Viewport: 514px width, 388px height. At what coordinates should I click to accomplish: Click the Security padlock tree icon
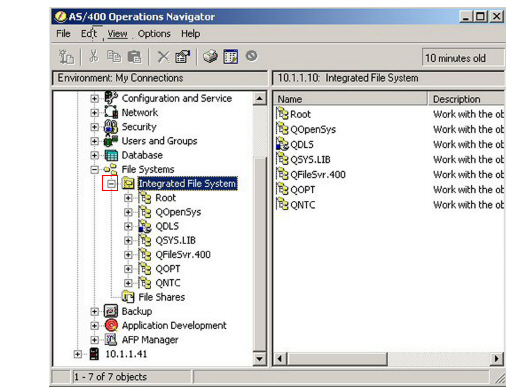pos(111,127)
